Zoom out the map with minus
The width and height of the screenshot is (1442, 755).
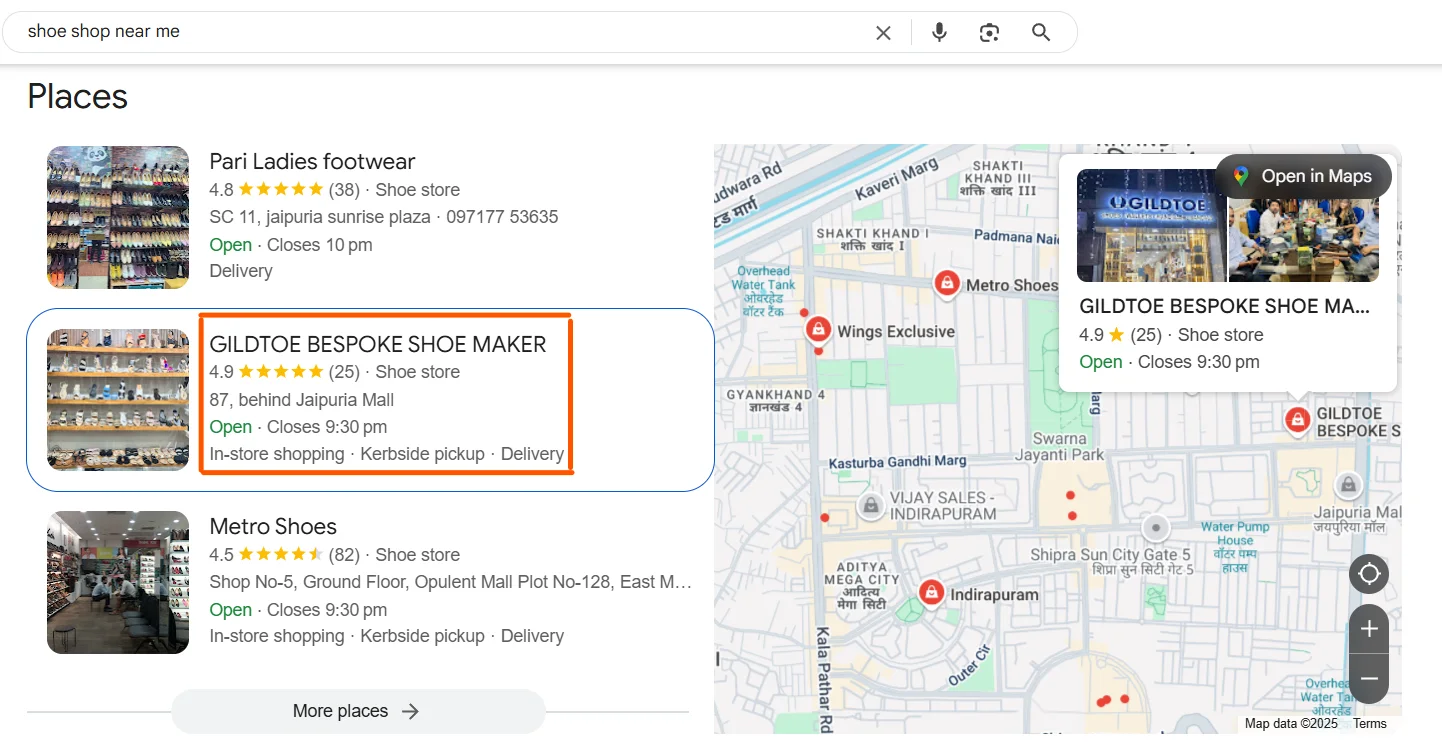(1369, 679)
